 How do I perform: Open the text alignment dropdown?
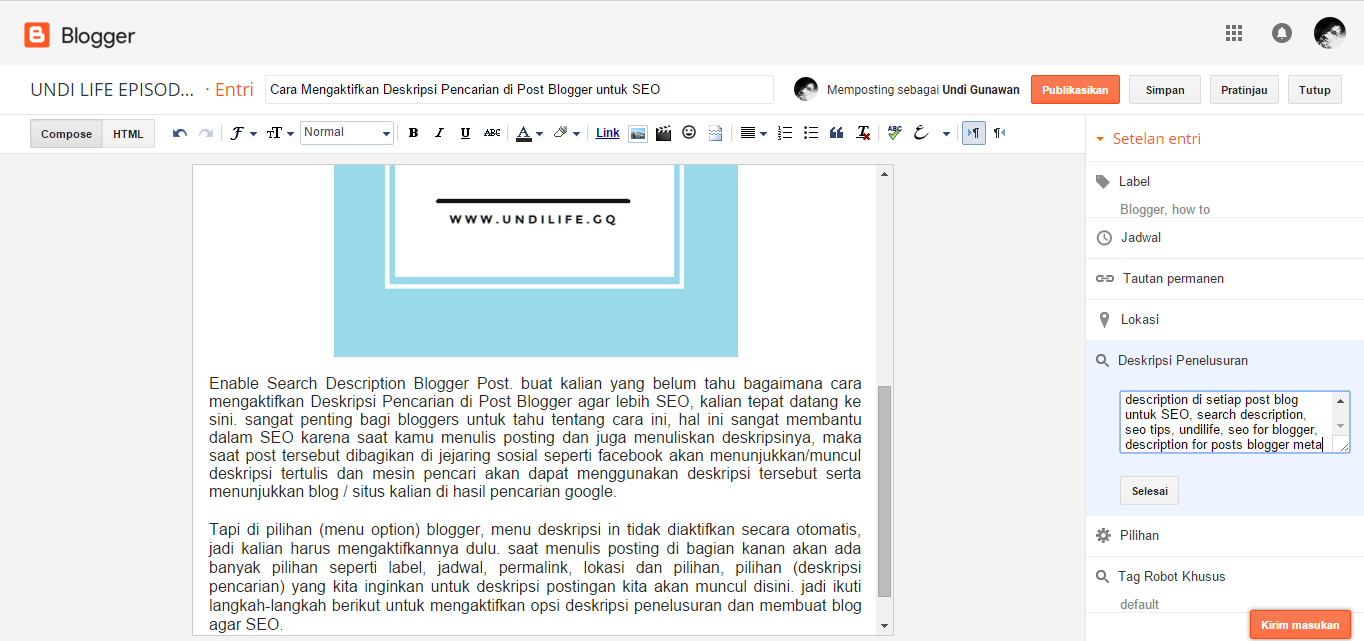[753, 133]
